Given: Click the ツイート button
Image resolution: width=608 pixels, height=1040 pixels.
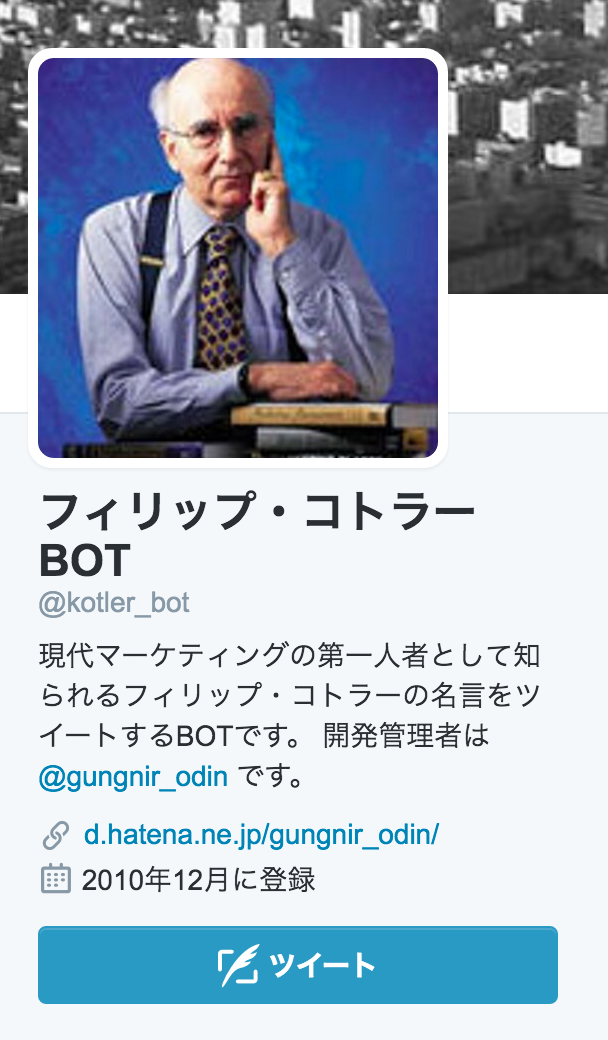Looking at the screenshot, I should point(298,965).
